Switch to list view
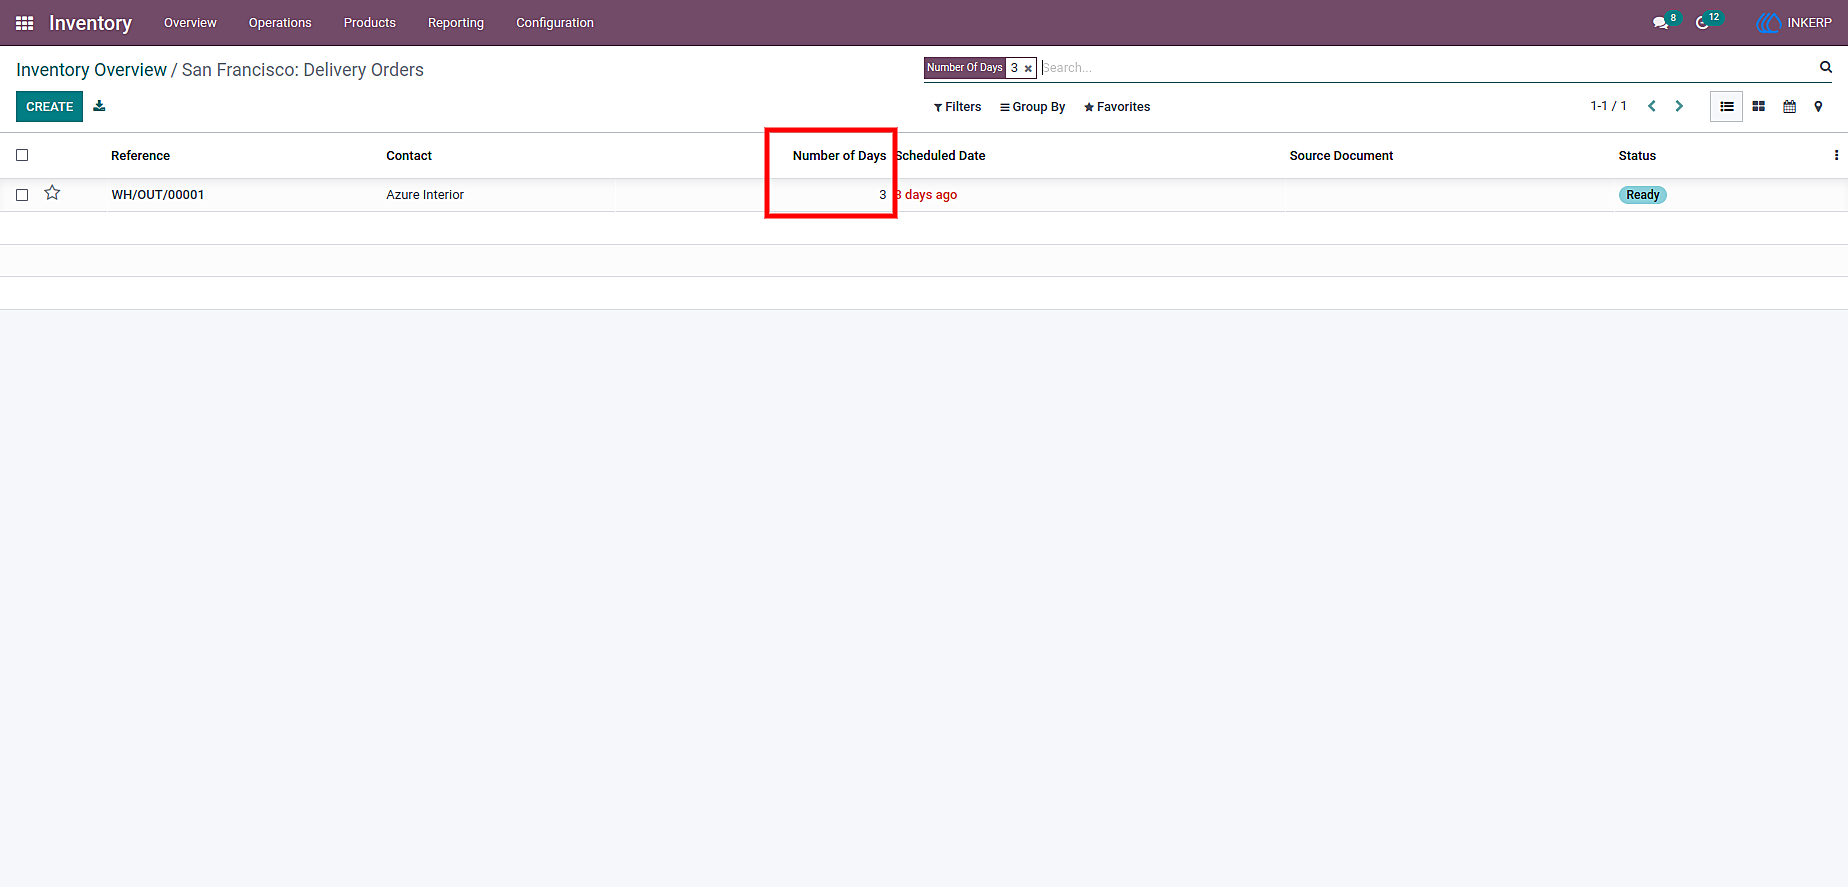The height and width of the screenshot is (887, 1848). pos(1727,106)
